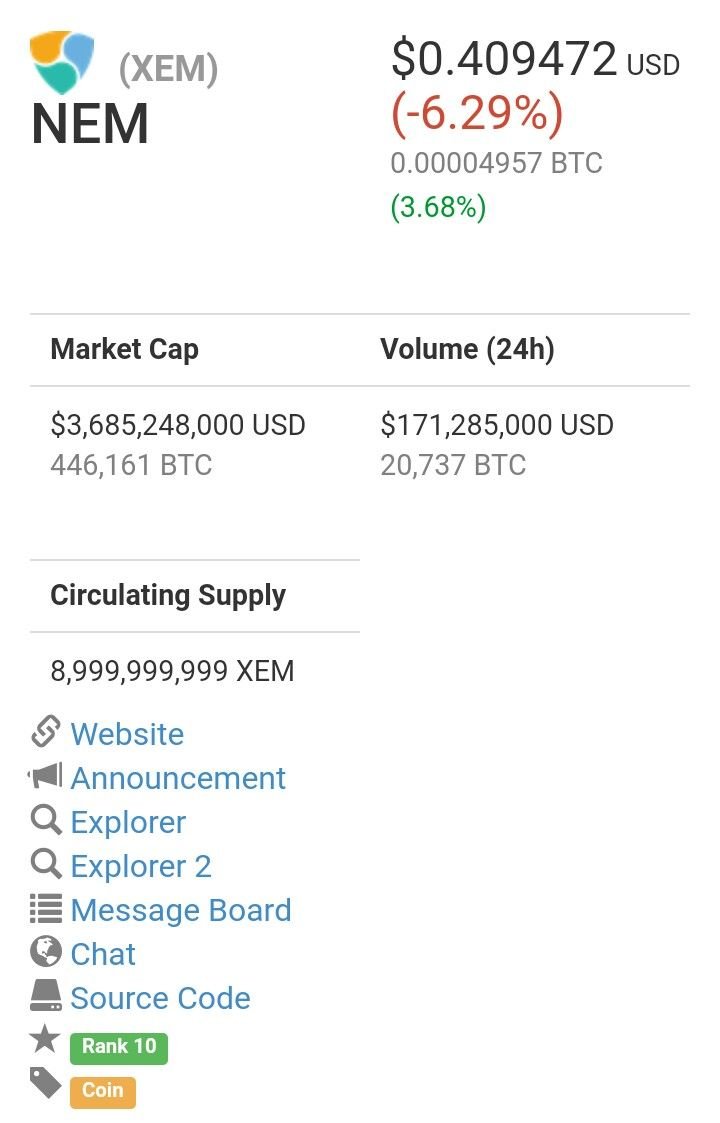Click the orange Coin tag badge

(102, 1091)
